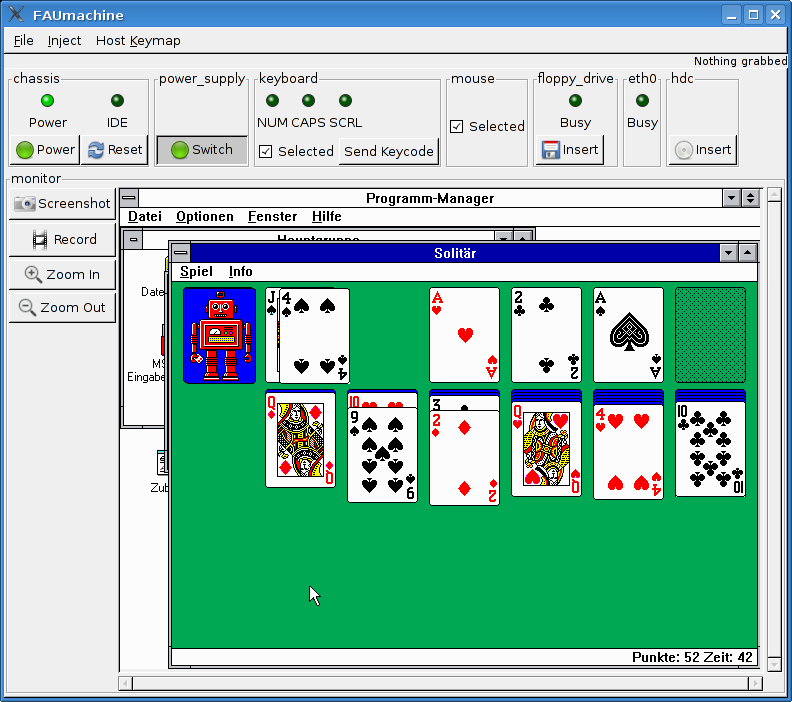
Task: Open the Solitär system menu box
Action: point(181,253)
